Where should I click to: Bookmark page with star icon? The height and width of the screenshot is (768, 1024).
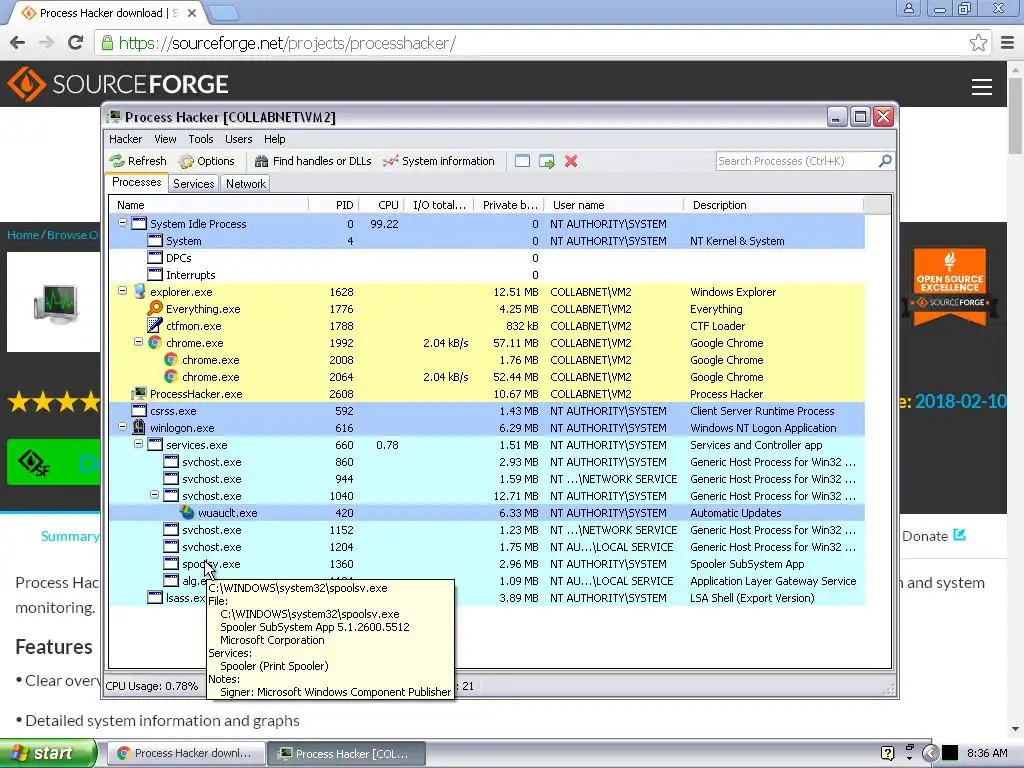[978, 43]
